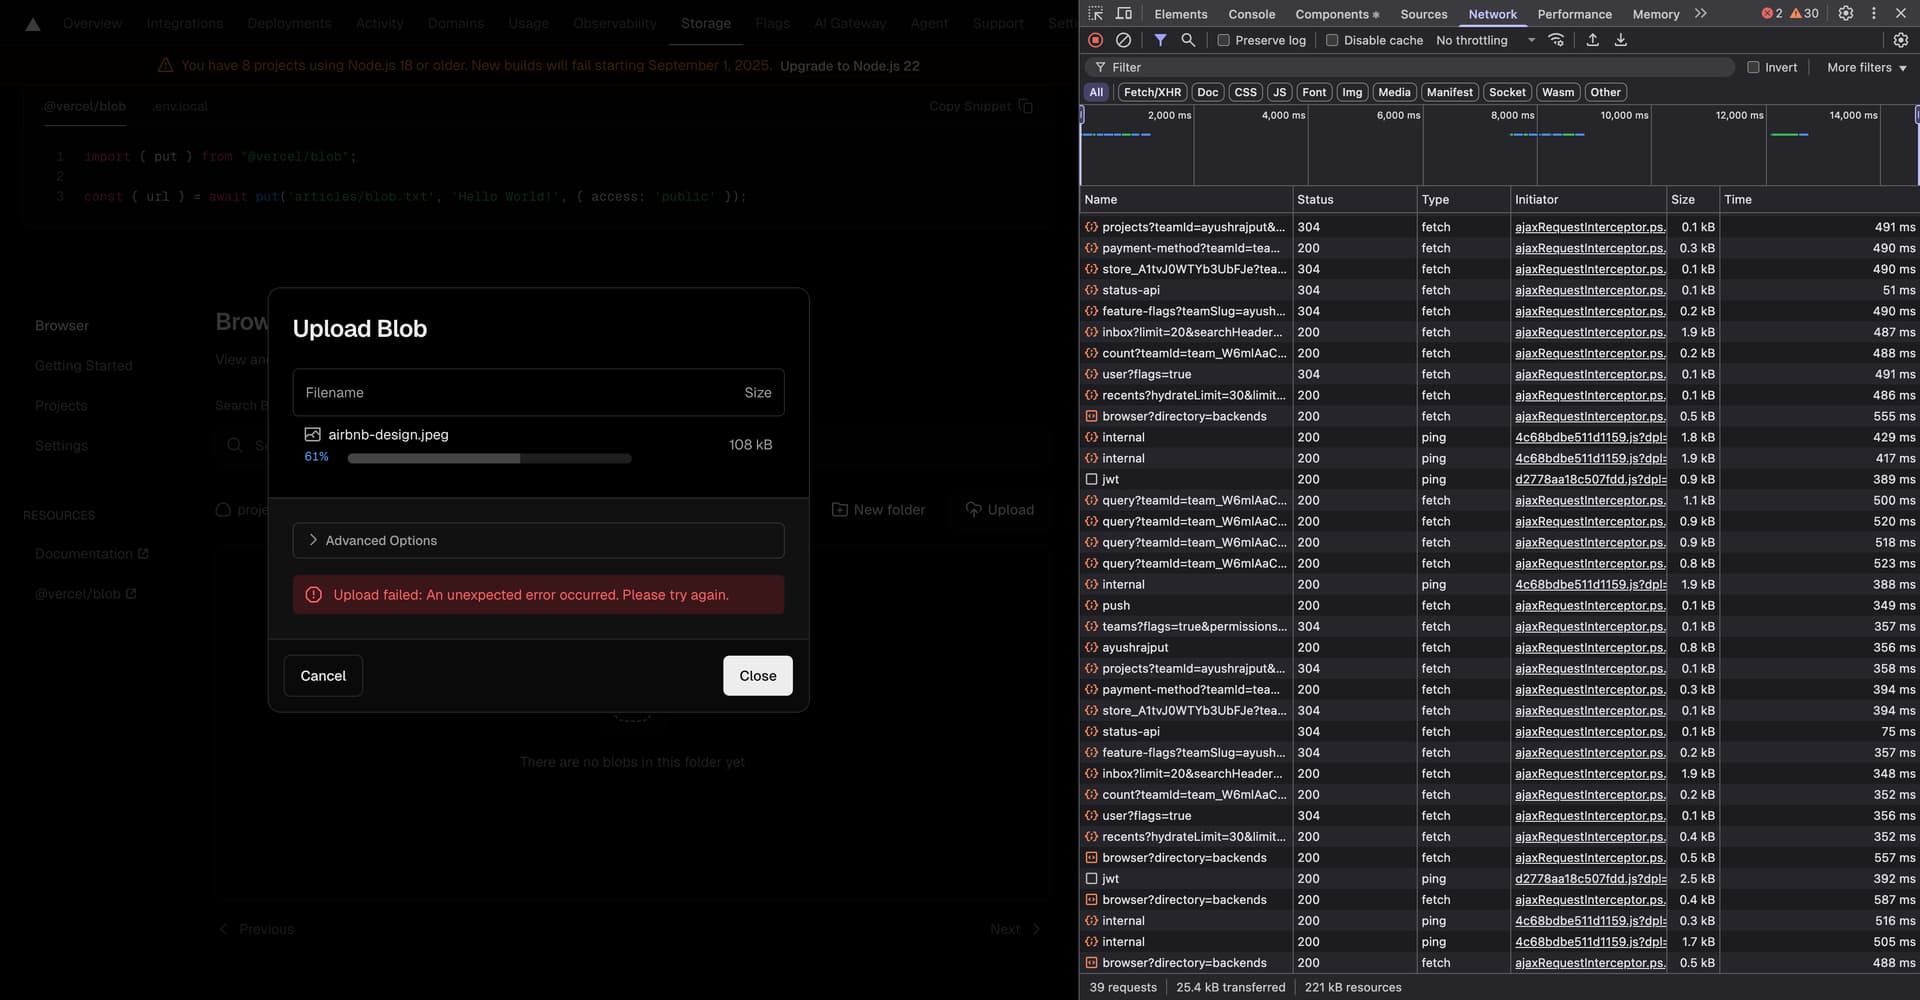Click the 8,000 ms marker in the network timeline
Screen dimensions: 1920x1000
pos(1512,115)
